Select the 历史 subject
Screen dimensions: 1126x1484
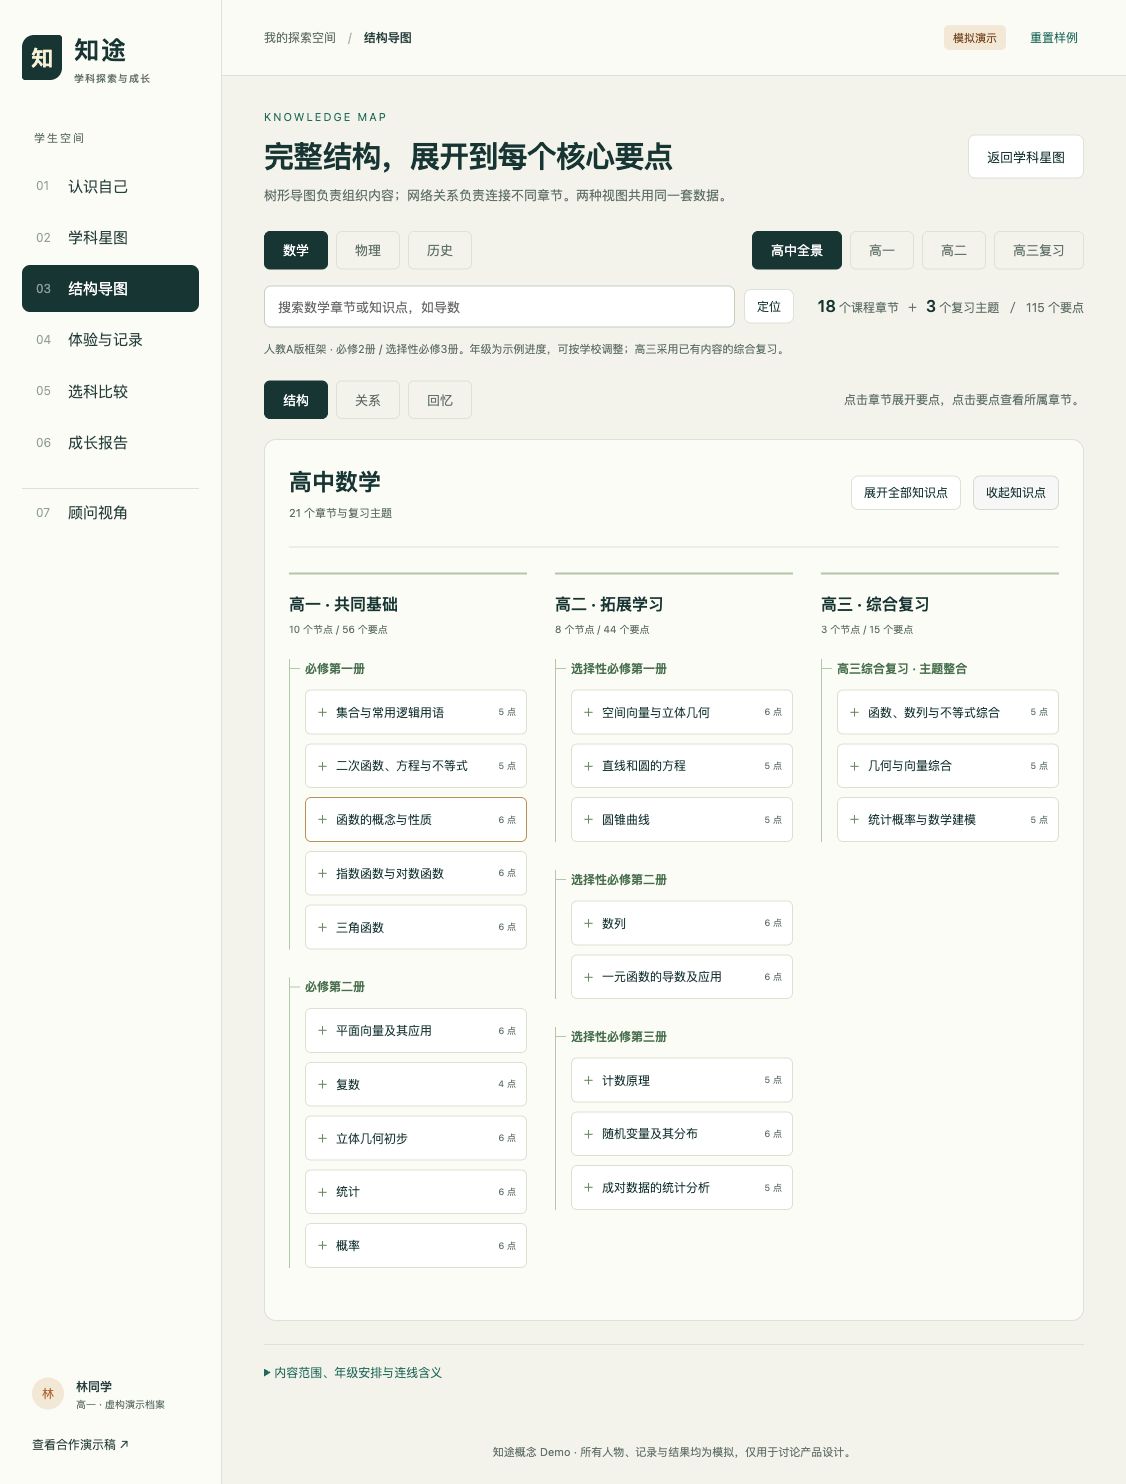pyautogui.click(x=440, y=250)
